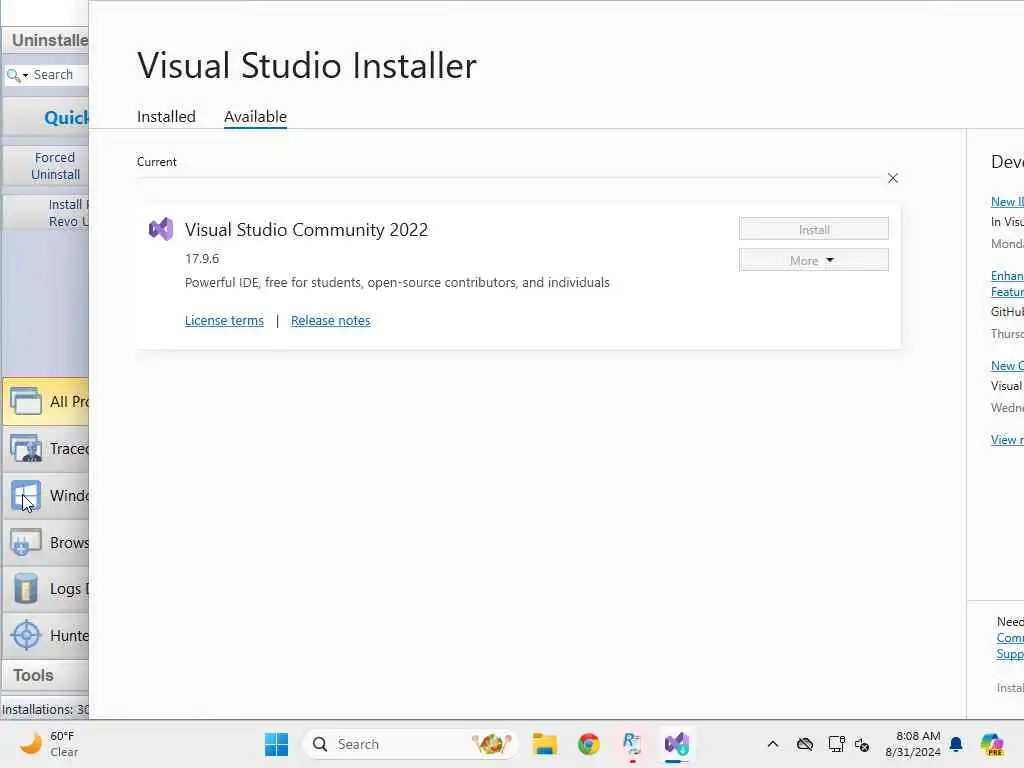Image resolution: width=1024 pixels, height=768 pixels.
Task: Open the License terms link
Action: [x=224, y=321]
